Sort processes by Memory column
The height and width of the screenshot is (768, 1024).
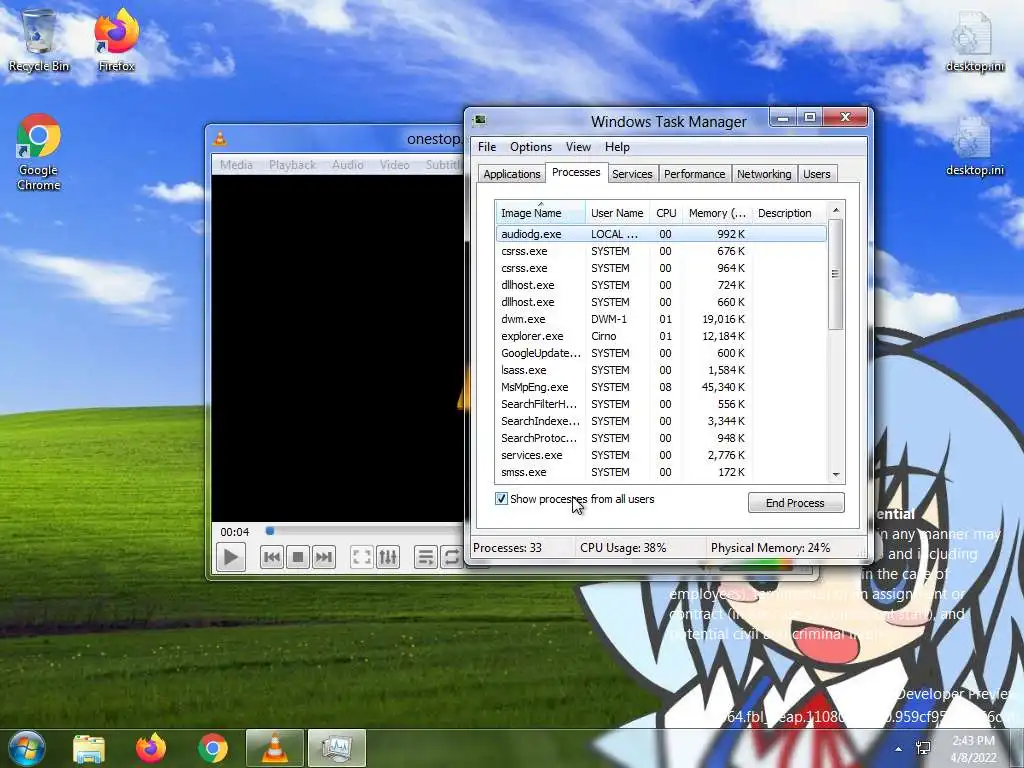coord(717,213)
